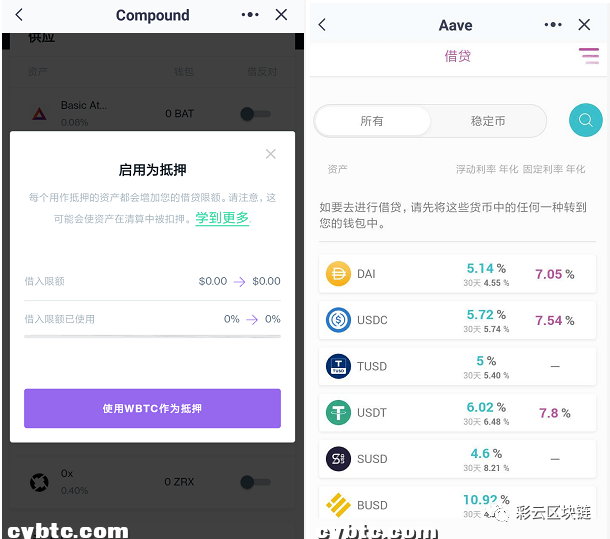The image size is (610, 539).
Task: Open the Aave hamburger menu icon
Action: pyautogui.click(x=589, y=56)
